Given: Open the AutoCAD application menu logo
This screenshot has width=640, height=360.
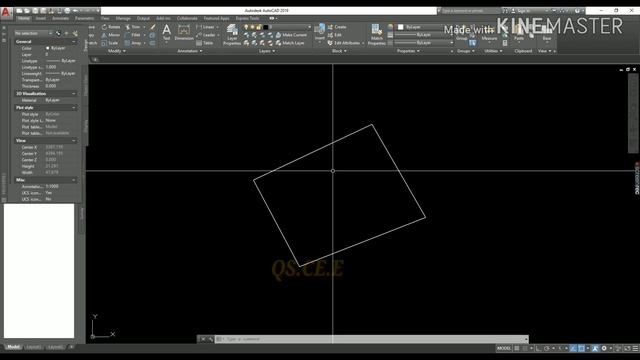Looking at the screenshot, I should point(6,13).
